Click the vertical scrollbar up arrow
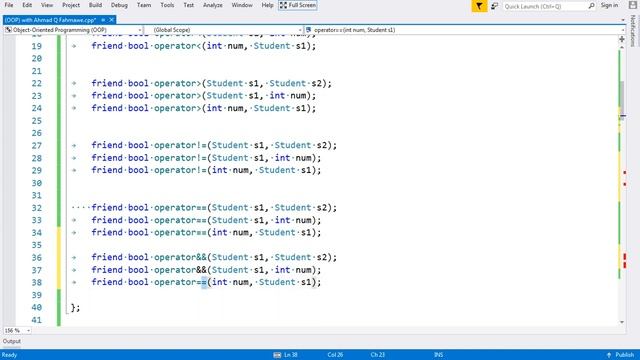Viewport: 640px width, 360px height. tap(622, 47)
